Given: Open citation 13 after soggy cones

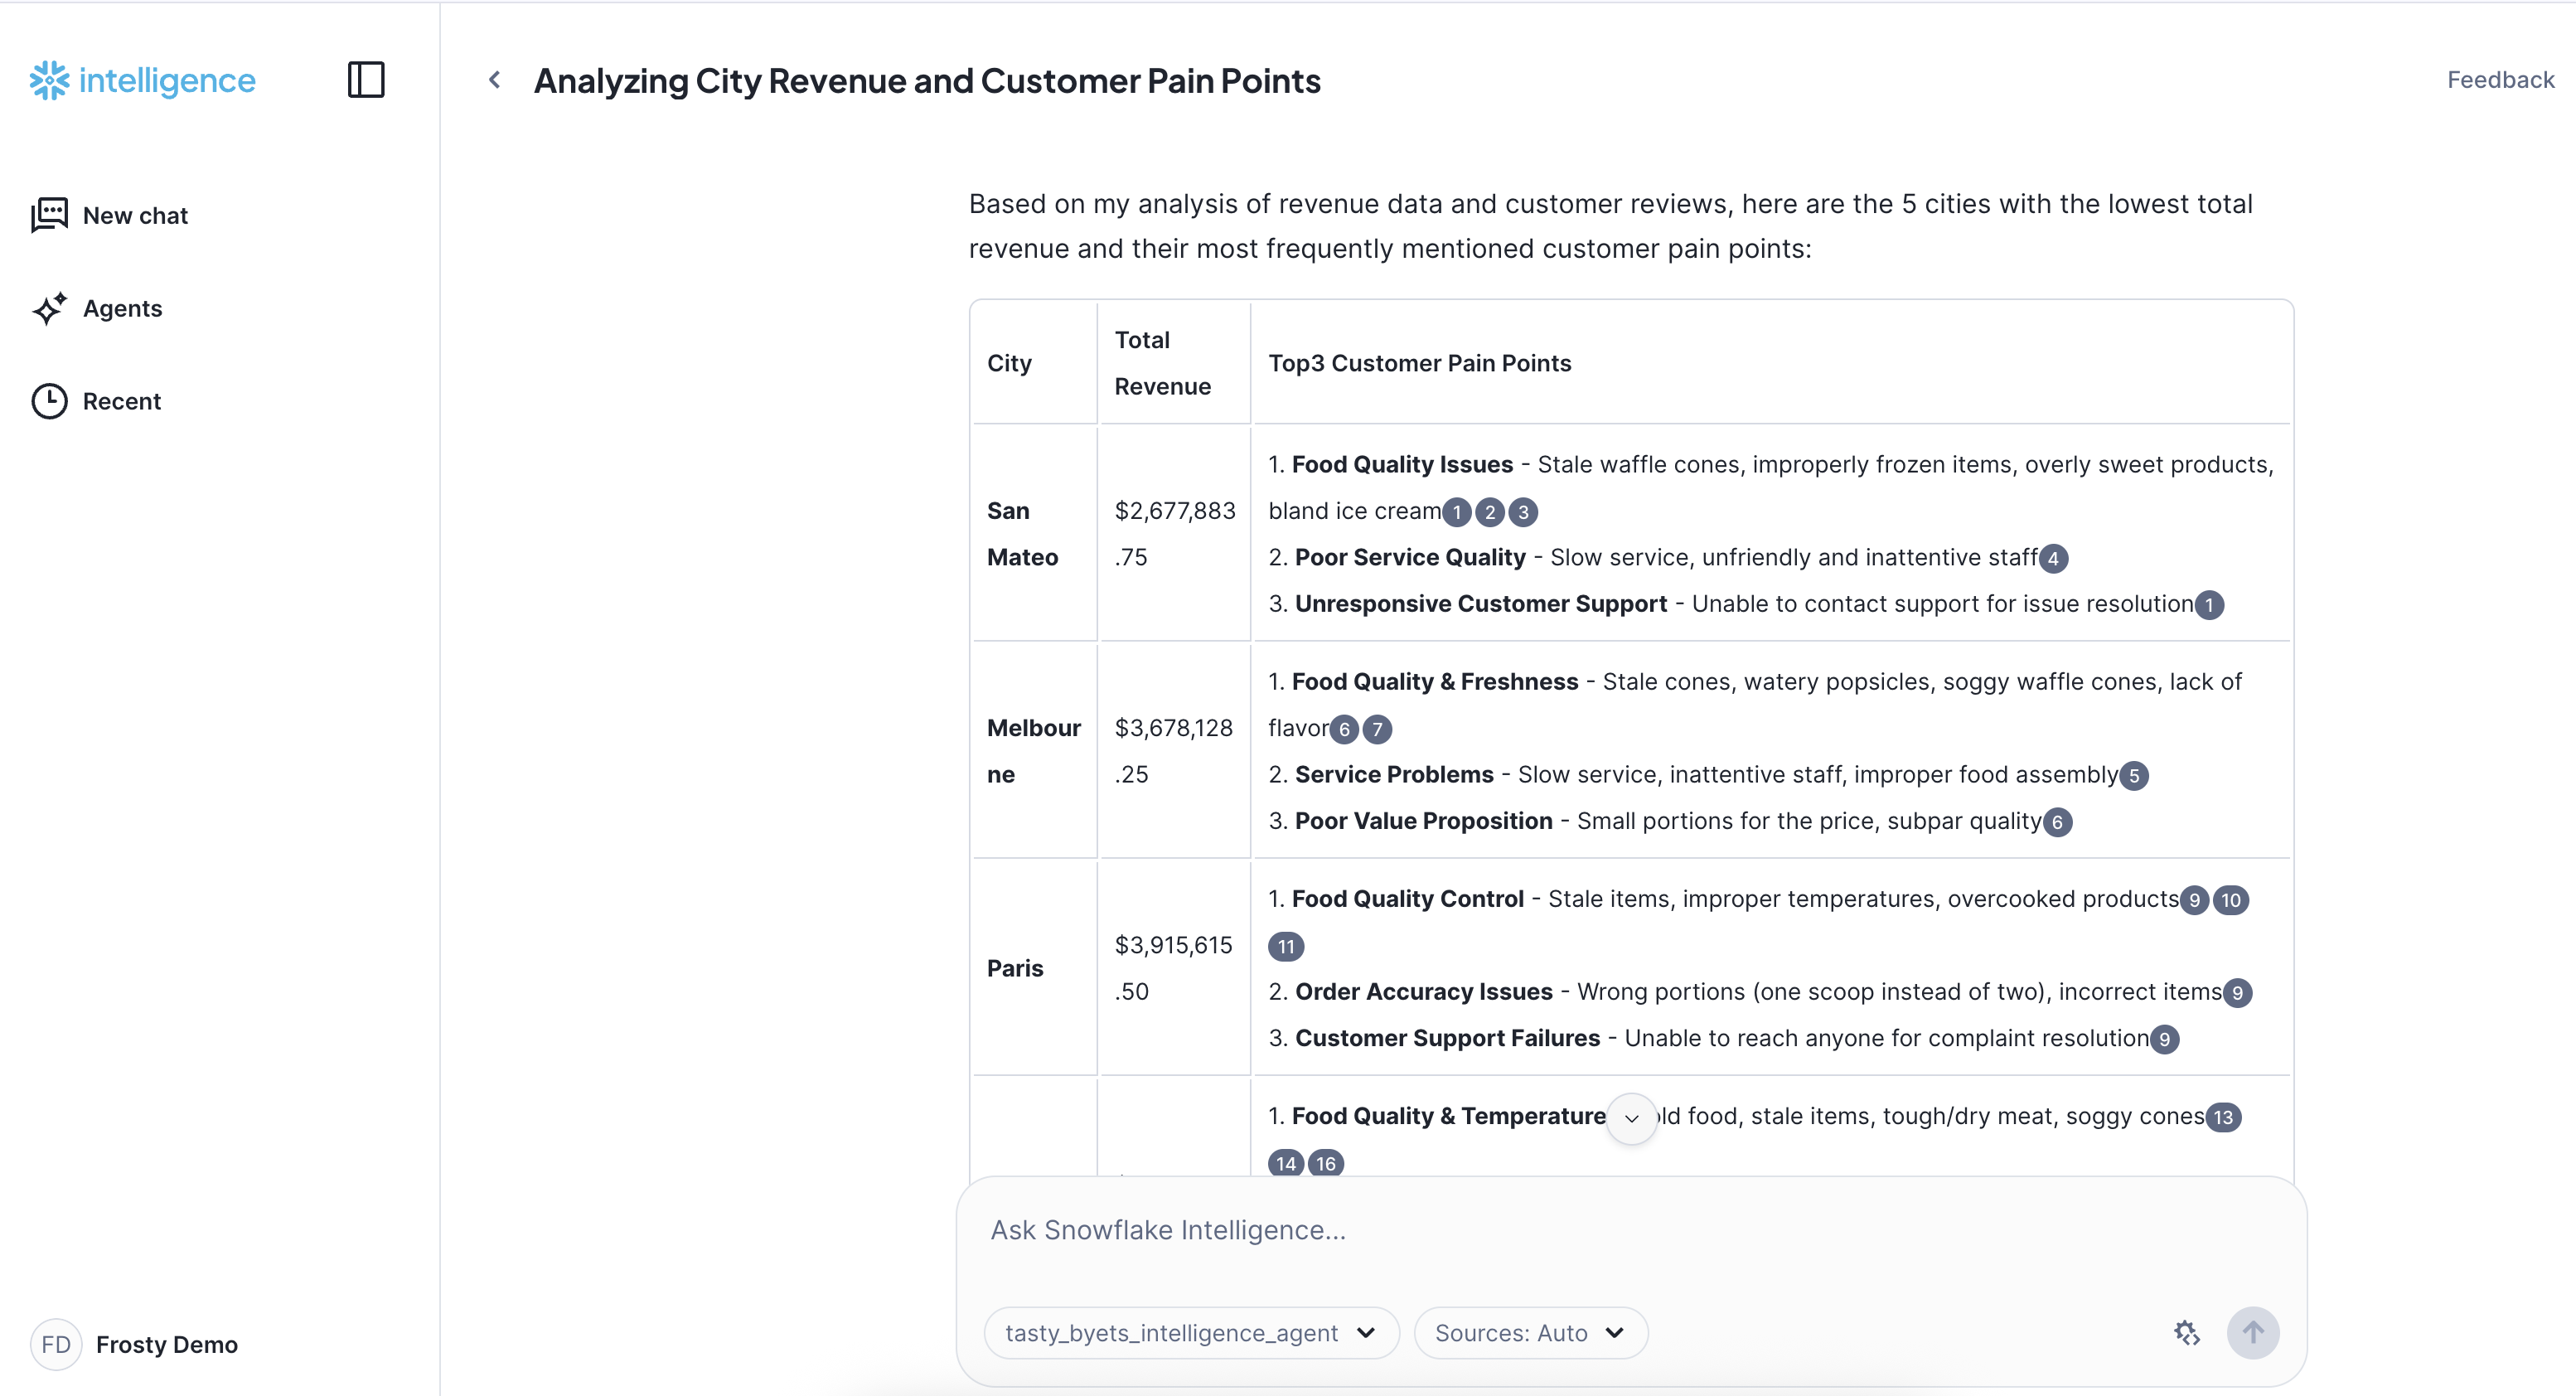Looking at the screenshot, I should click(x=2223, y=1117).
